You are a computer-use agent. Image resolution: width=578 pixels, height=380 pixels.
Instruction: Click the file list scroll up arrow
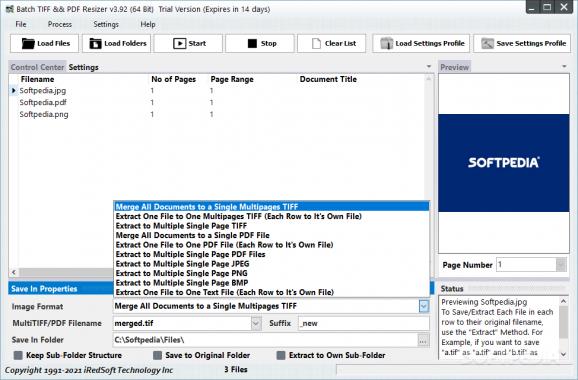pos(428,79)
